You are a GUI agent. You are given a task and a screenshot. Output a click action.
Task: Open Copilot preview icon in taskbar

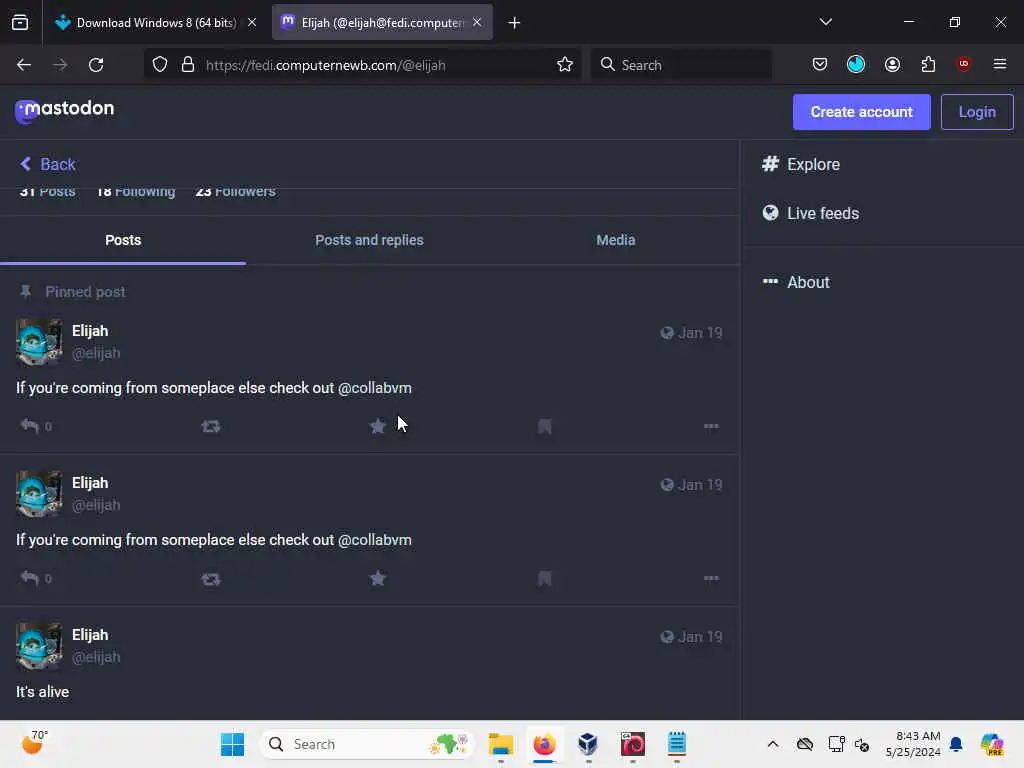click(x=991, y=744)
